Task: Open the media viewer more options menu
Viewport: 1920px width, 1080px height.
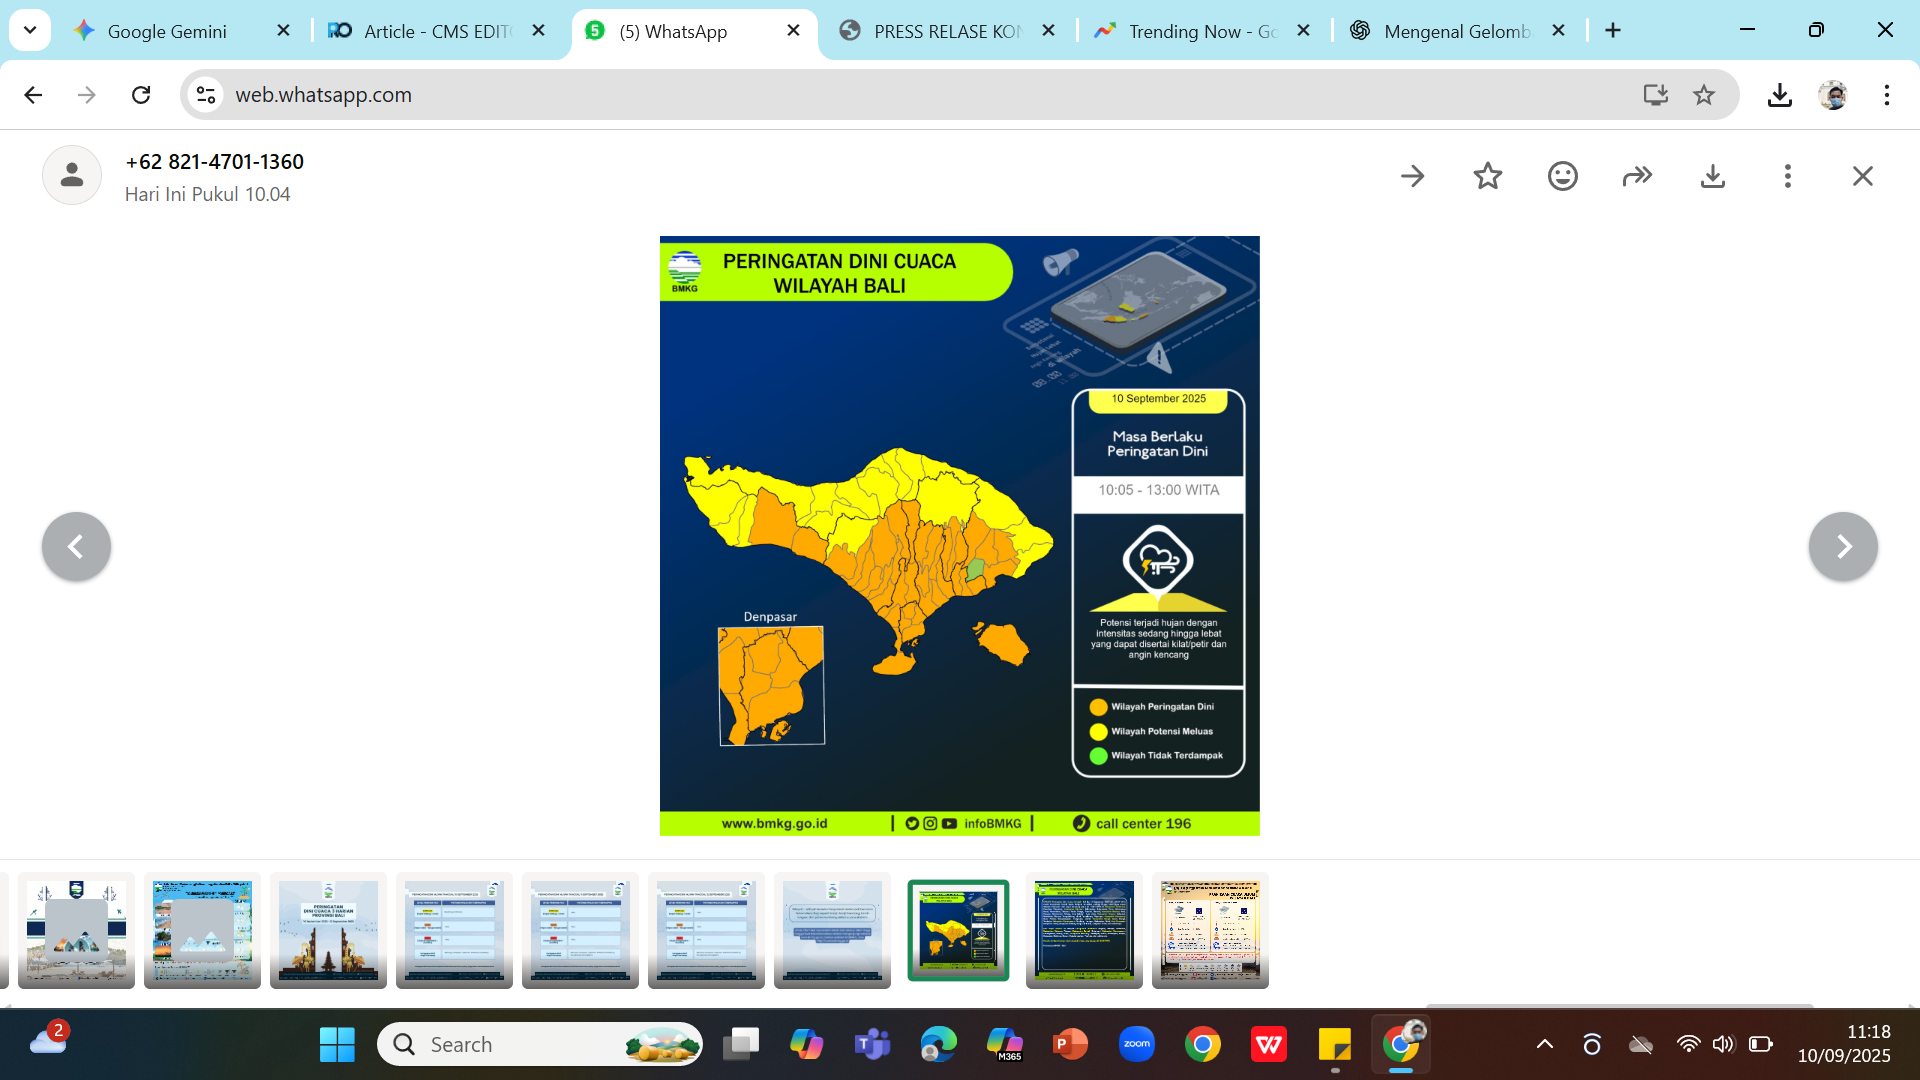Action: (x=1788, y=177)
